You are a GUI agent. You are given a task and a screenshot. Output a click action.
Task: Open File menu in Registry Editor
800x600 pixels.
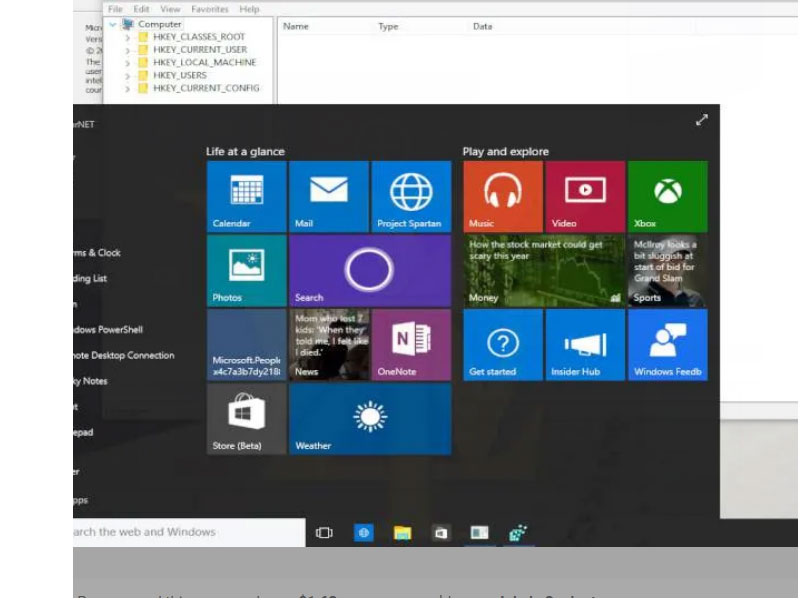coord(115,9)
